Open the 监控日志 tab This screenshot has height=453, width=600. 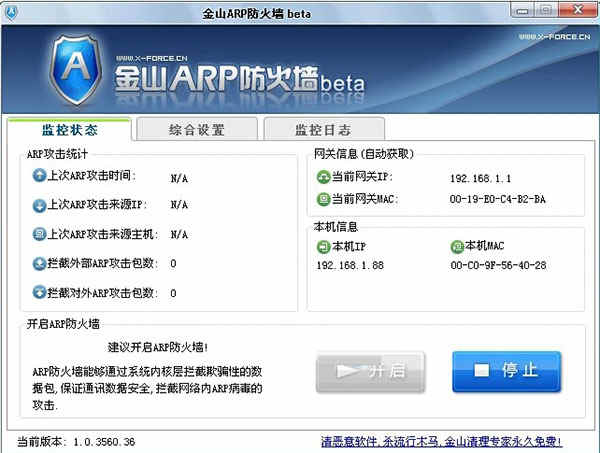[324, 130]
